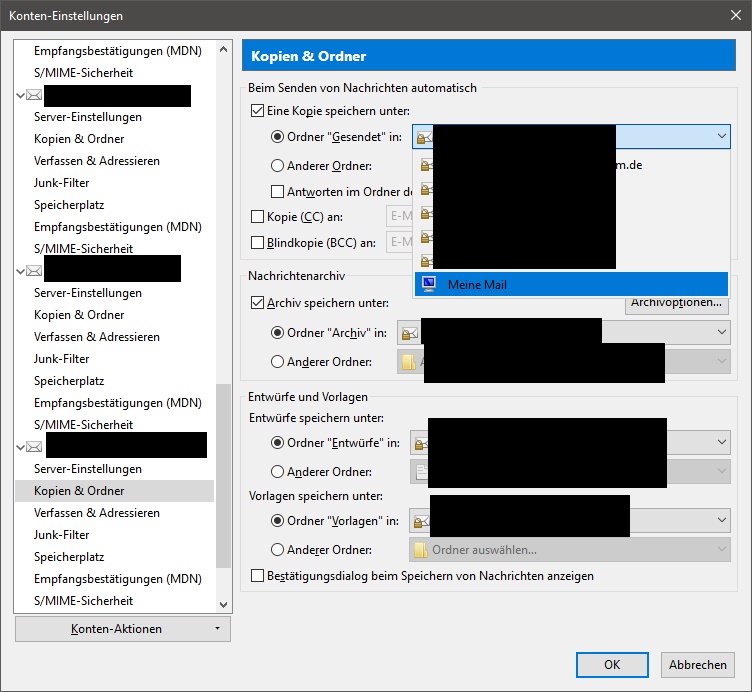
Task: Click the Meine Mail computer icon in dropdown
Action: [x=429, y=284]
